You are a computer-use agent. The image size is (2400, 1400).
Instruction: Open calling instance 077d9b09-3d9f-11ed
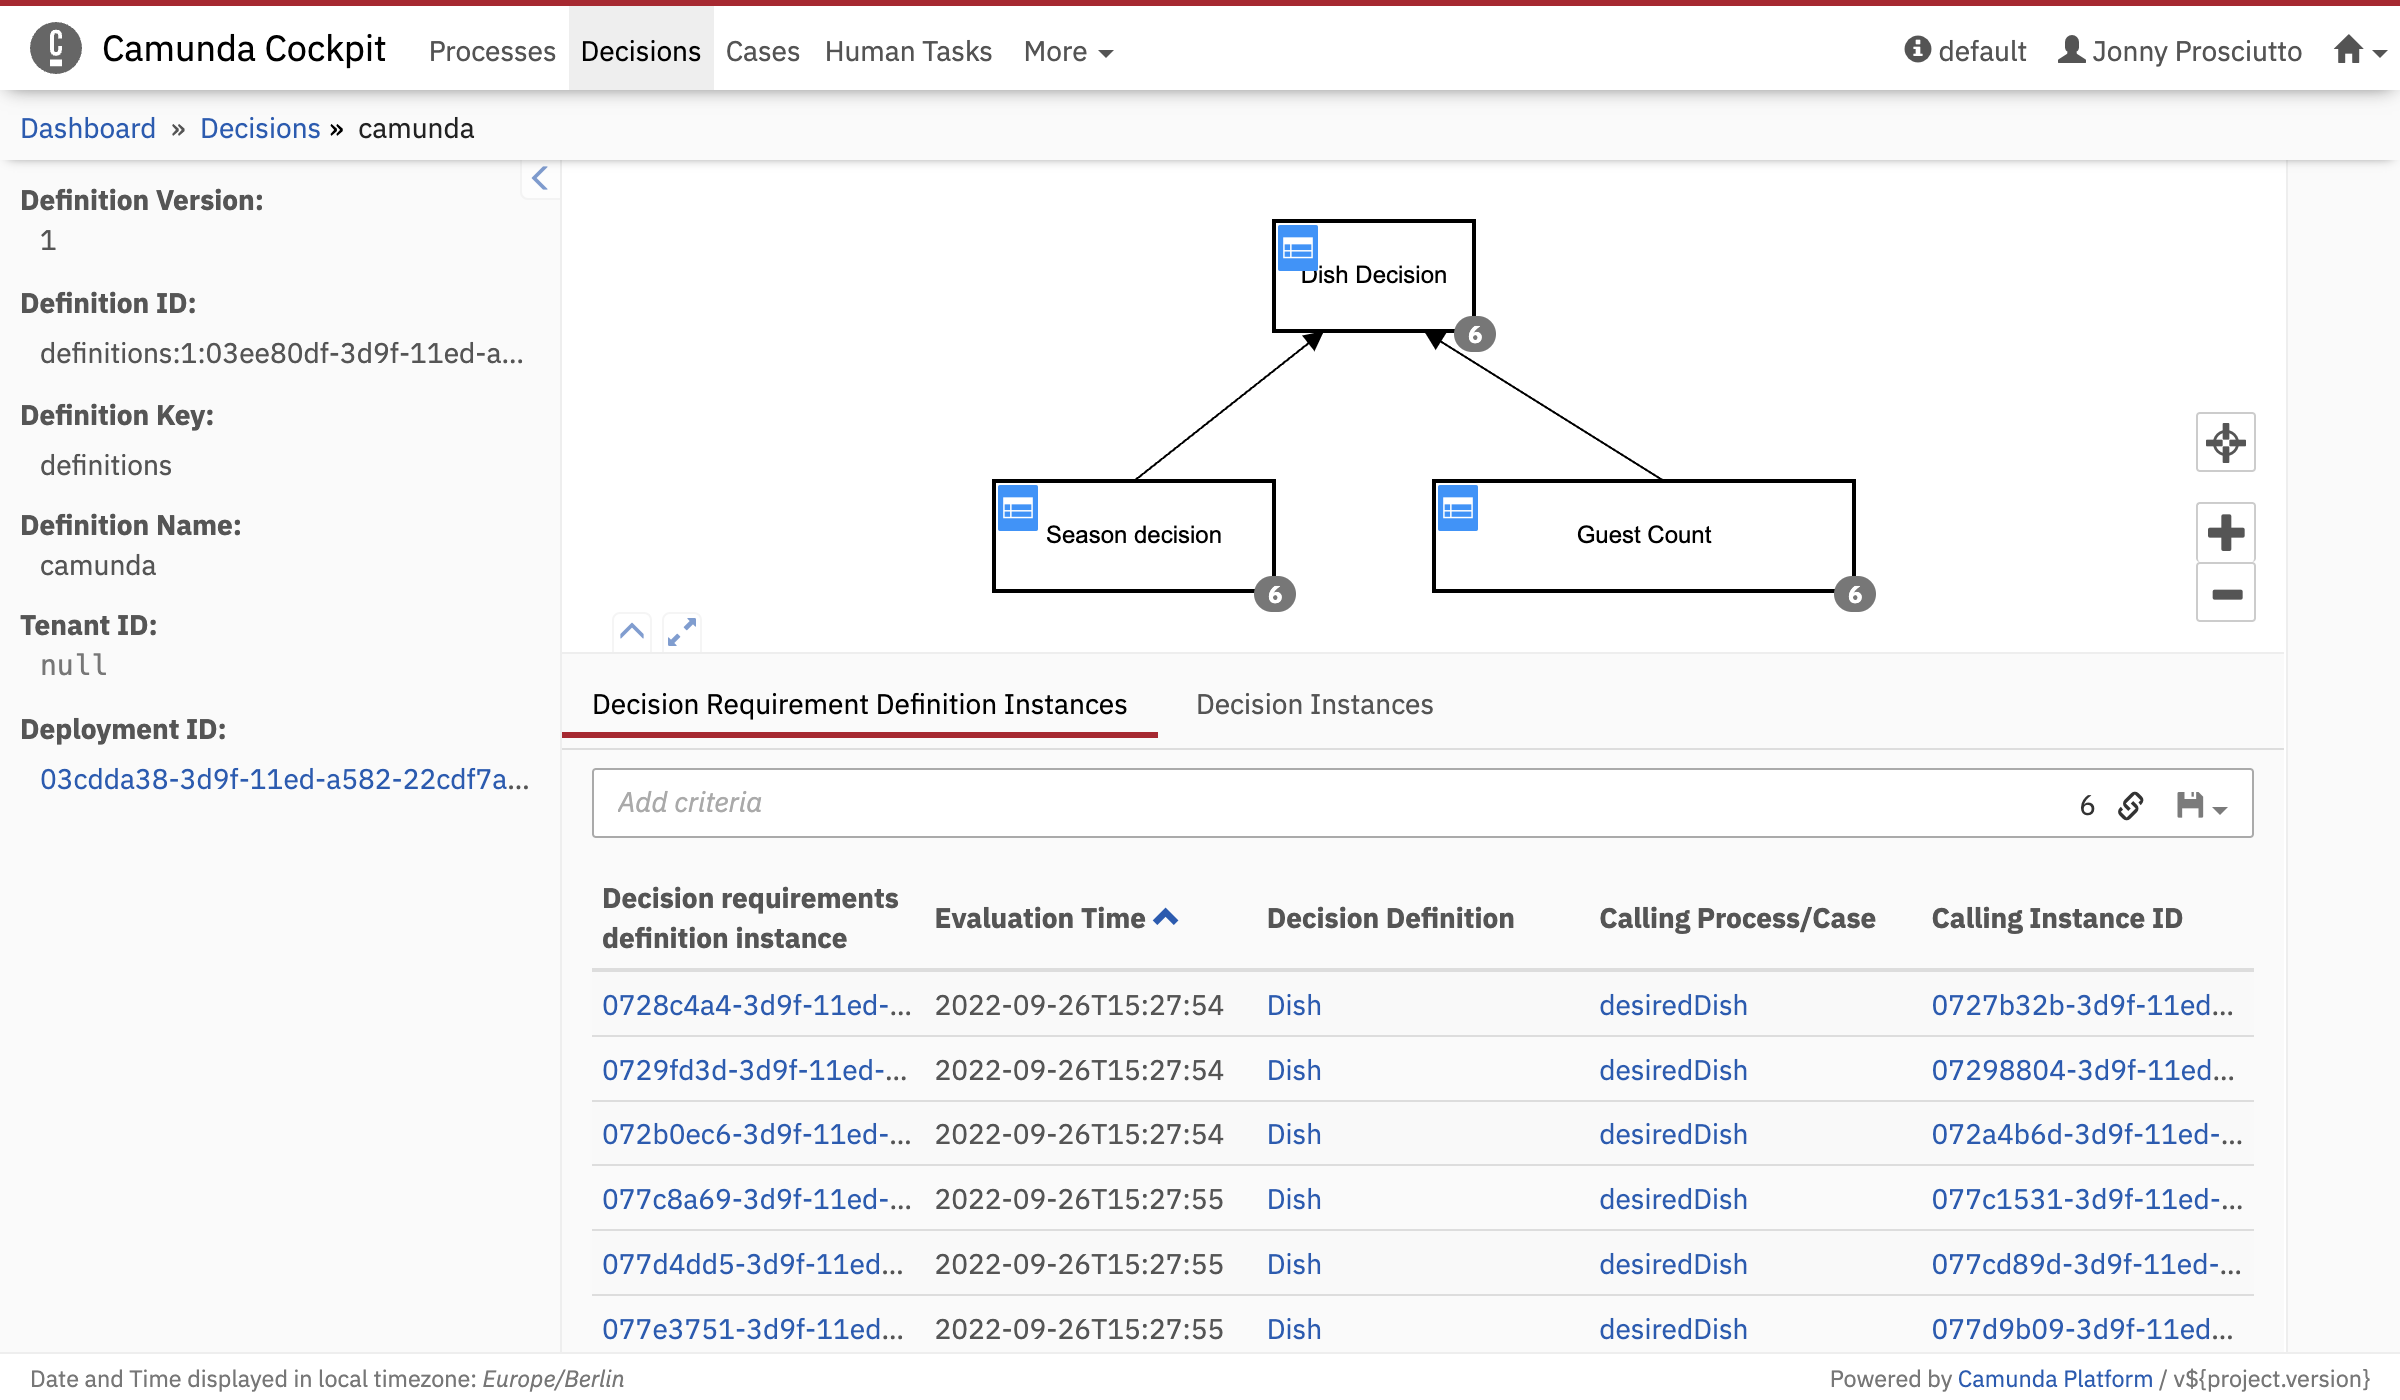tap(2082, 1329)
